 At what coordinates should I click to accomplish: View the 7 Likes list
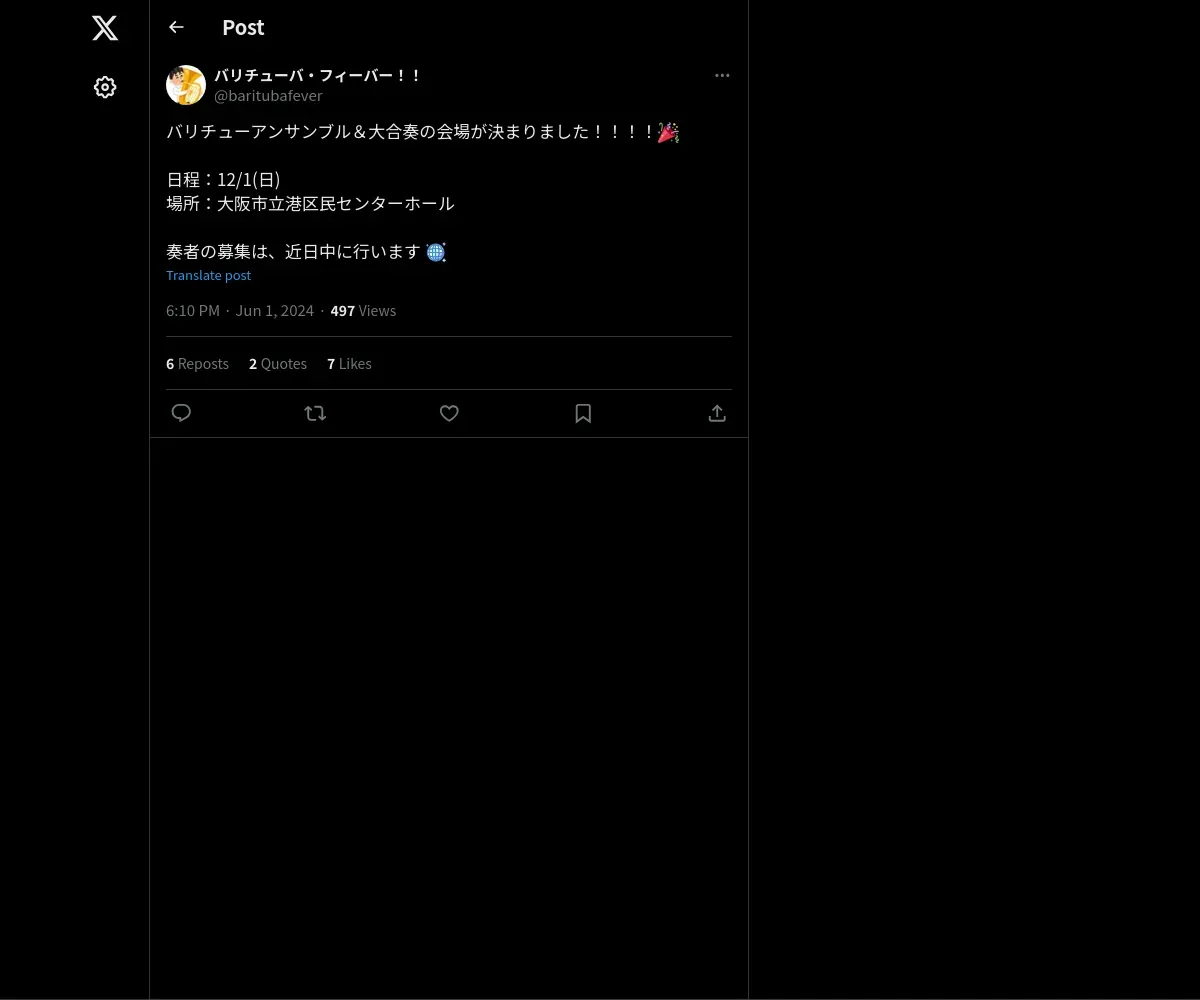(349, 364)
